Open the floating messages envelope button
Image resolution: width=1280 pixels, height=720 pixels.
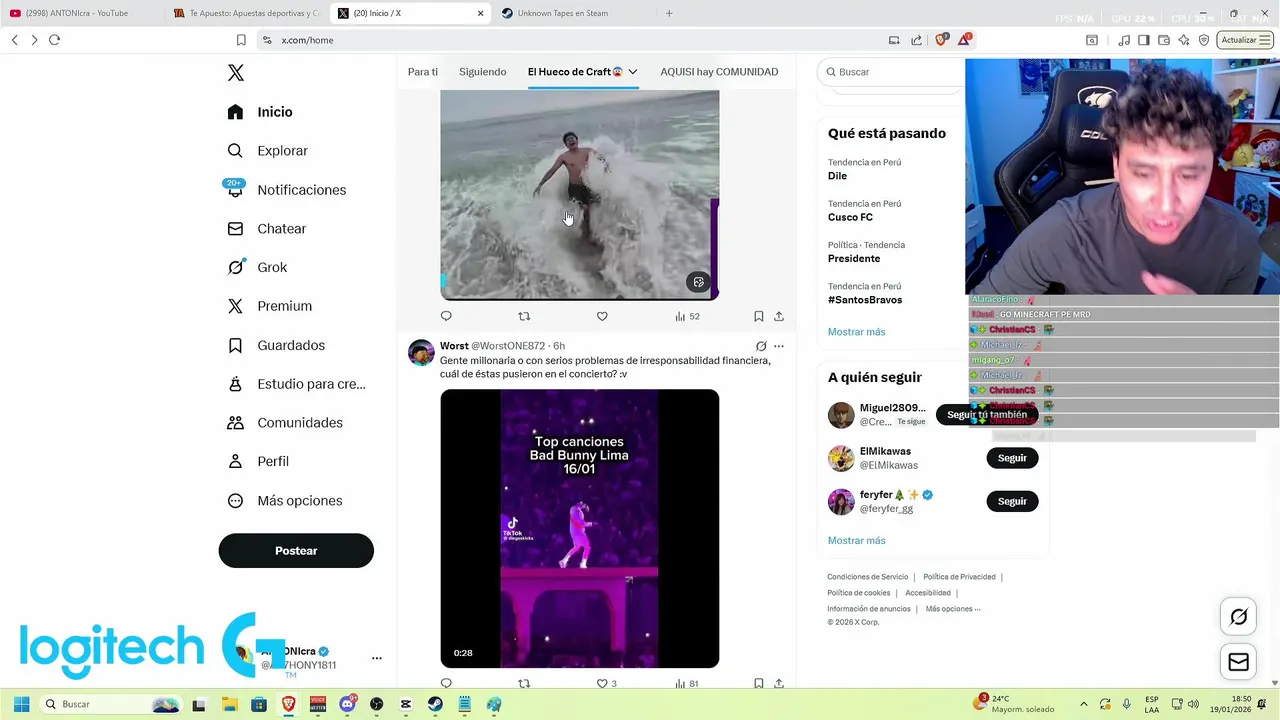point(1238,662)
